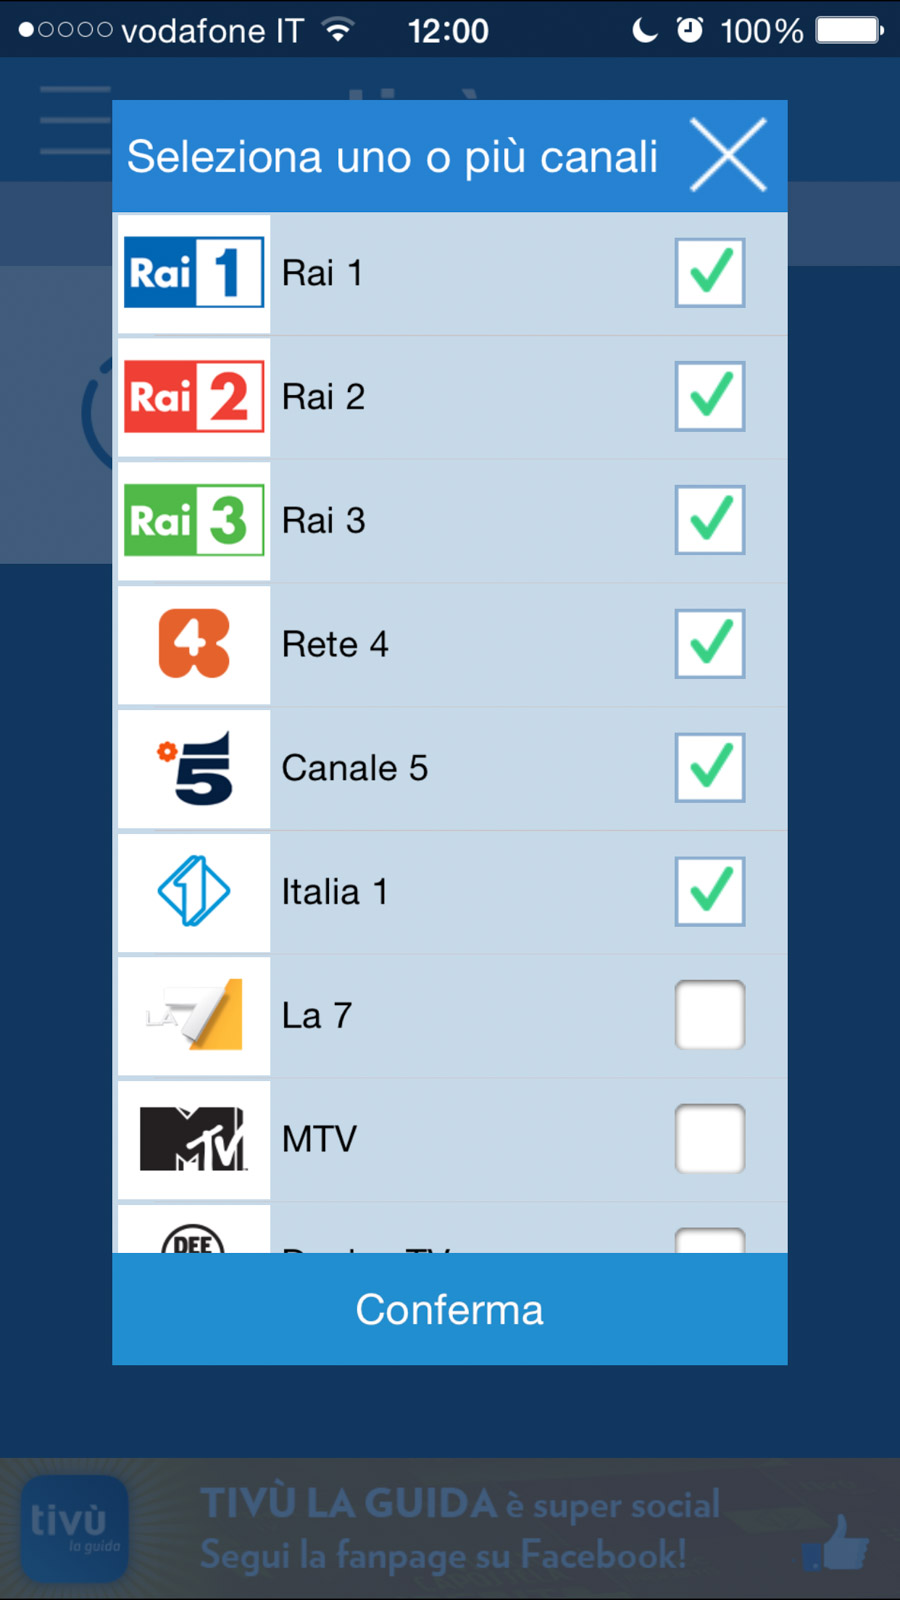Enable the La 7 checkbox
Viewport: 900px width, 1600px height.
tap(710, 1015)
